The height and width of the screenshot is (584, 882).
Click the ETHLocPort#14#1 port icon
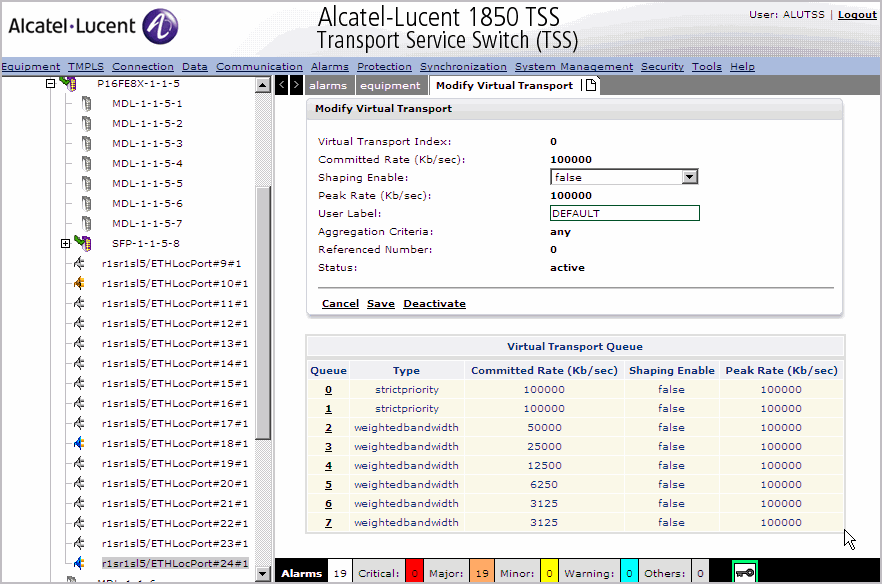pos(79,363)
